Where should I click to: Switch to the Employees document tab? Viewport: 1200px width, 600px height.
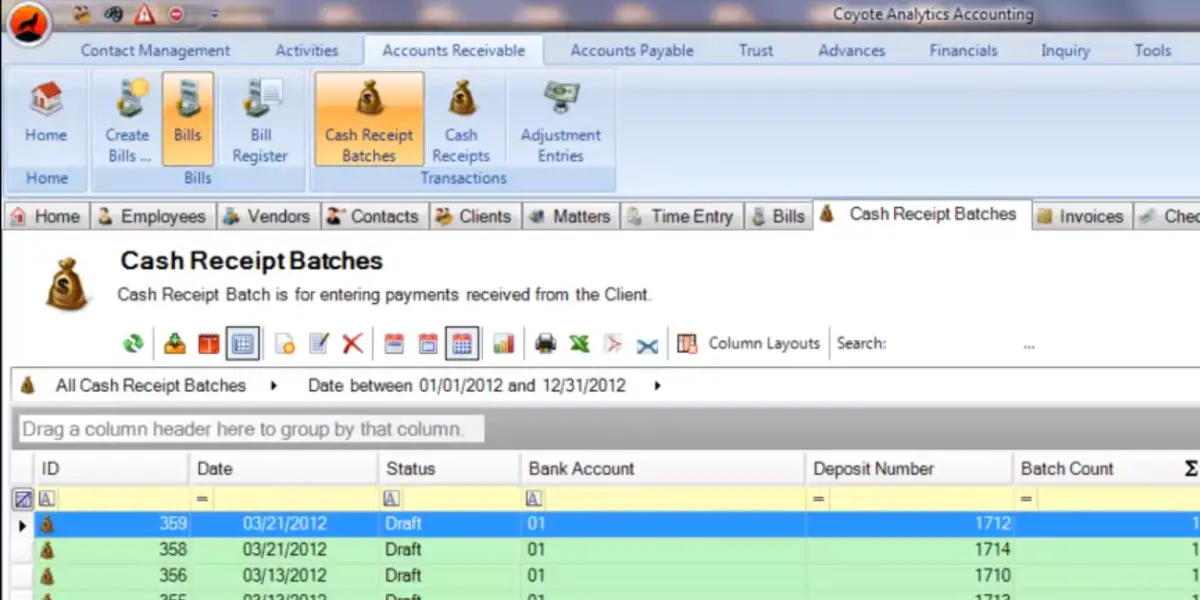tap(153, 216)
